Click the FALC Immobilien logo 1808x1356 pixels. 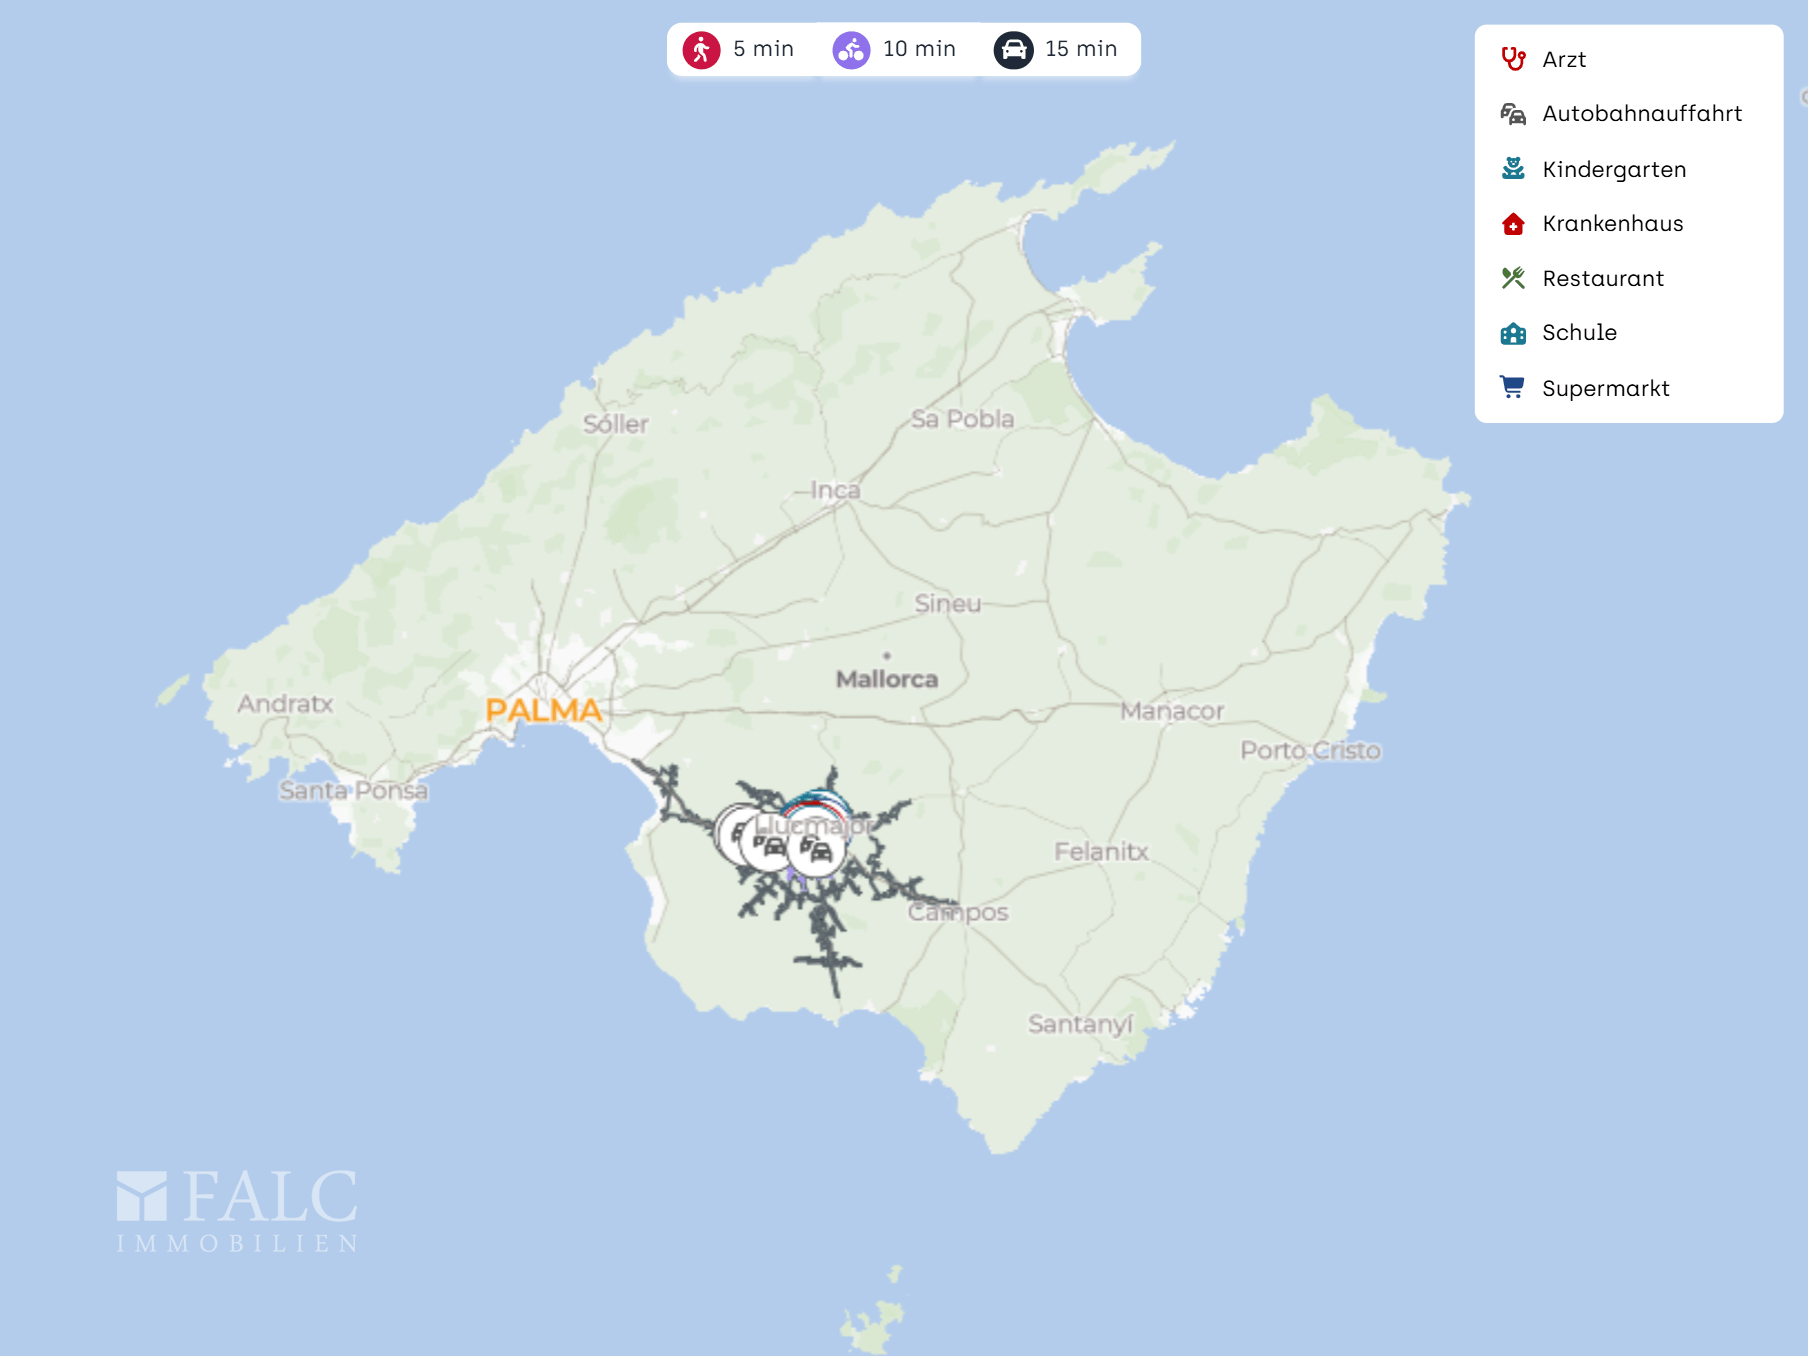(x=237, y=1211)
